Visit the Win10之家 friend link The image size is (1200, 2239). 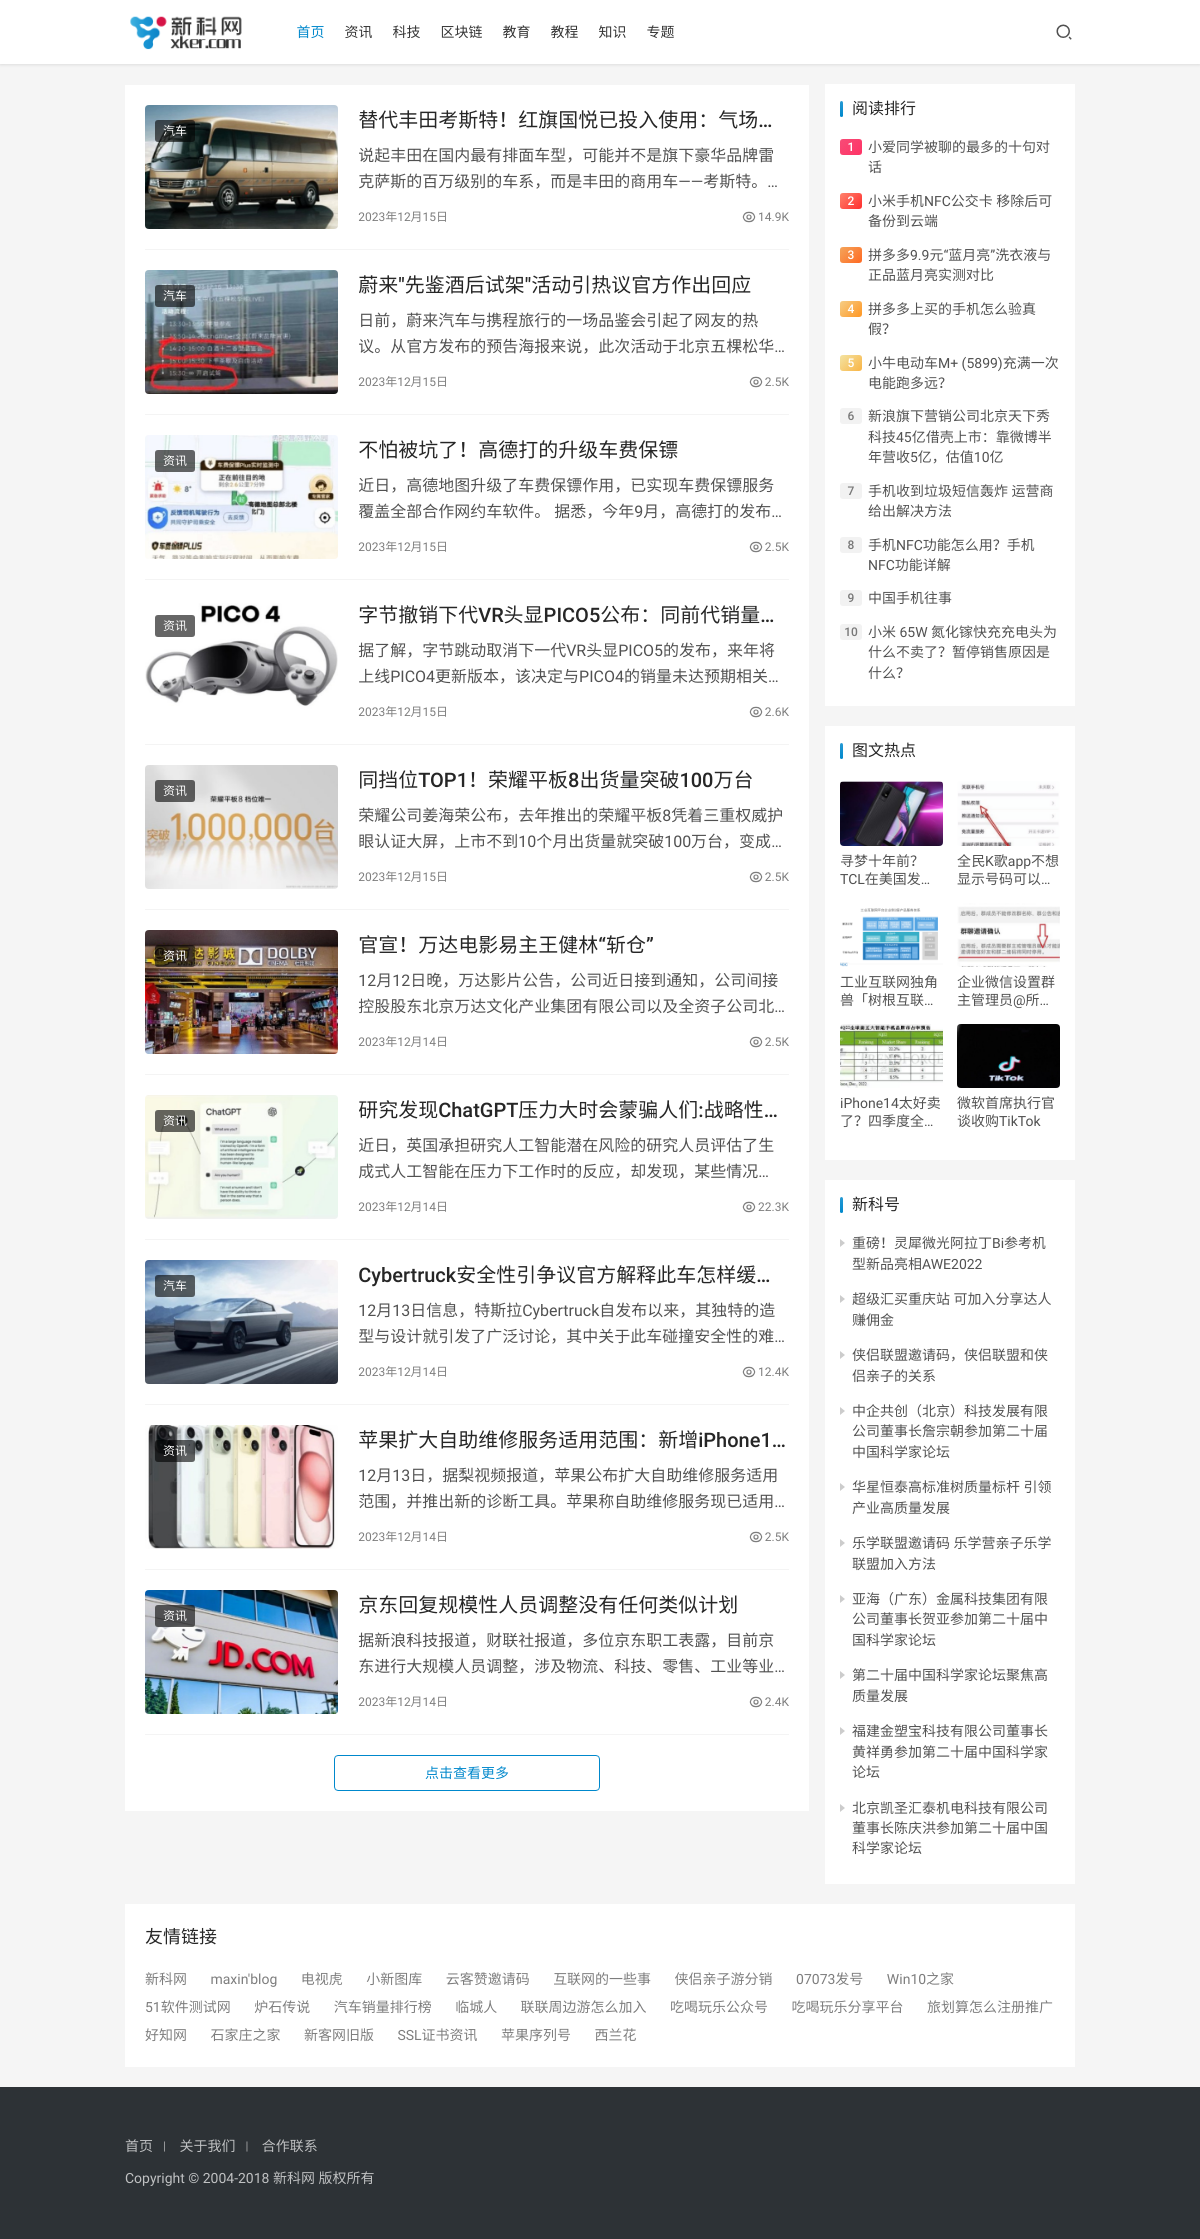click(x=920, y=1979)
